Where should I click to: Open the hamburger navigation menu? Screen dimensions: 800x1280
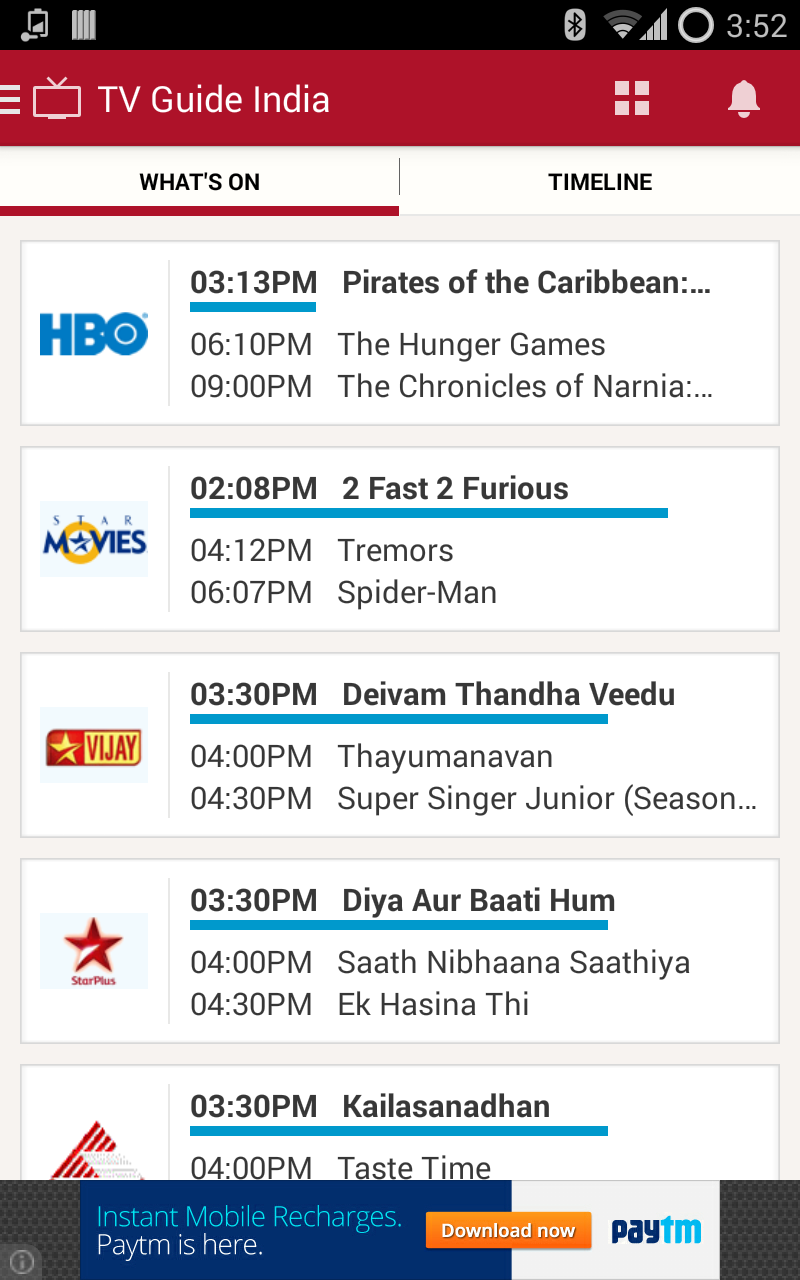[10, 99]
